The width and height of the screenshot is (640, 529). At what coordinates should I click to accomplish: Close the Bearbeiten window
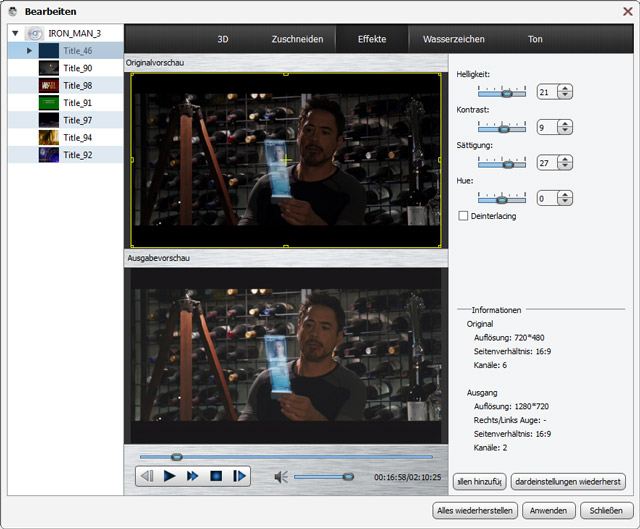[628, 11]
